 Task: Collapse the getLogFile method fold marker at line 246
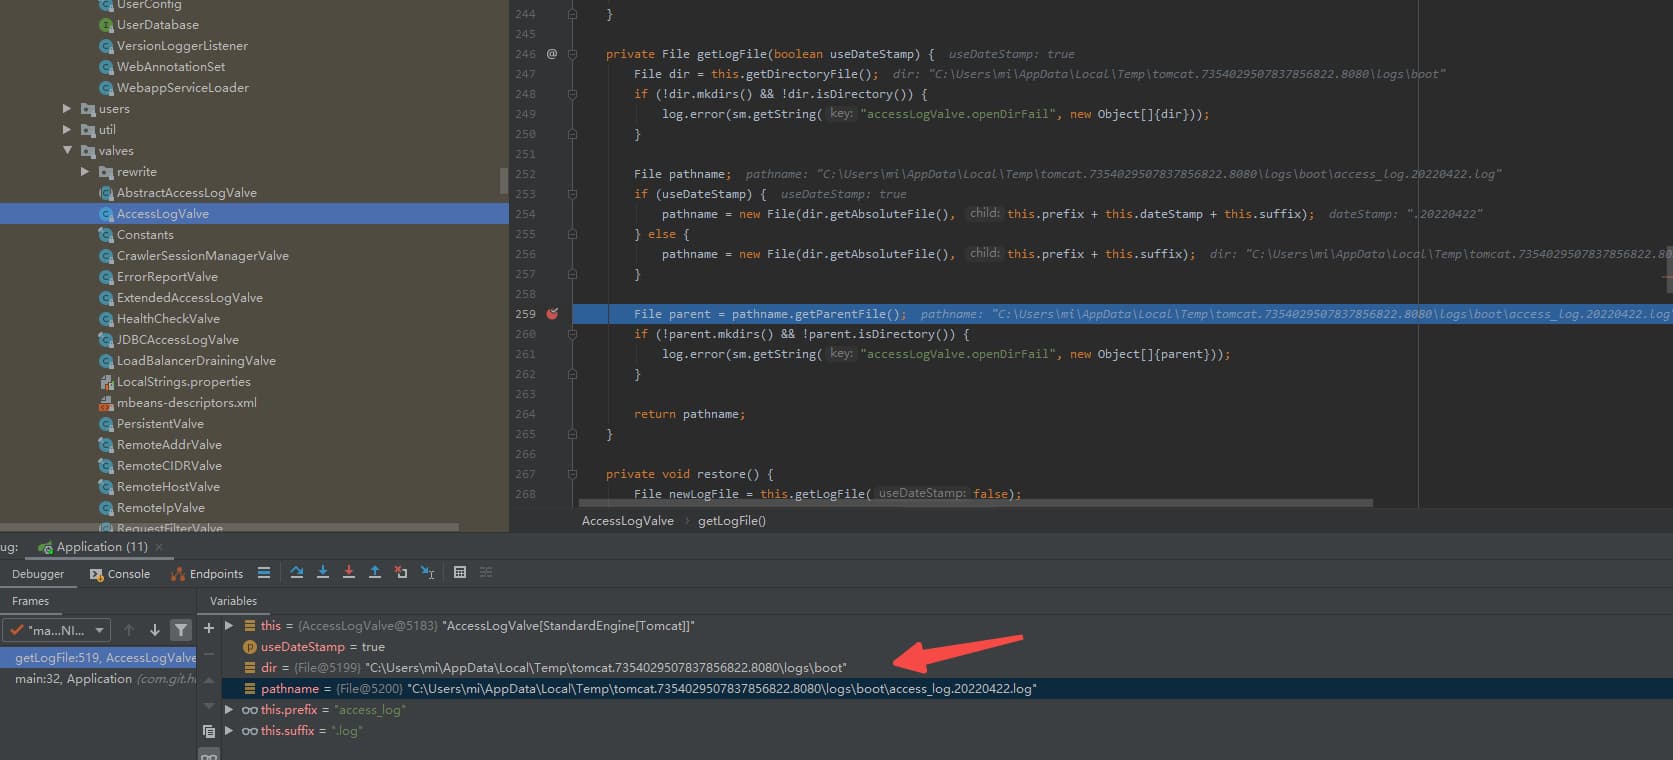tap(573, 54)
